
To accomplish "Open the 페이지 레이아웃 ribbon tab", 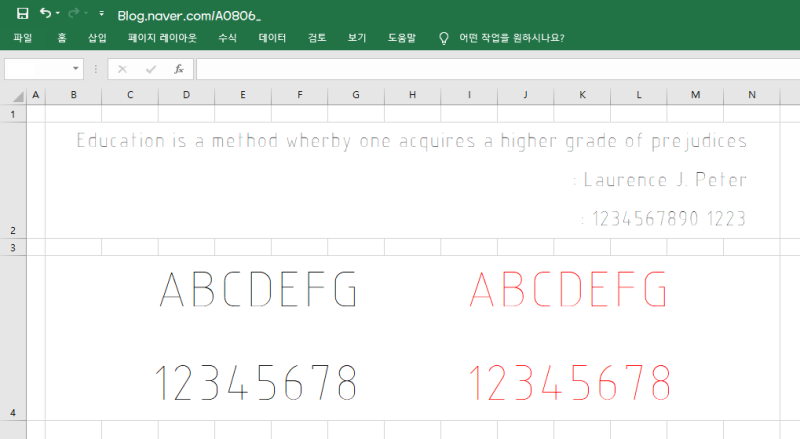I will click(x=162, y=38).
